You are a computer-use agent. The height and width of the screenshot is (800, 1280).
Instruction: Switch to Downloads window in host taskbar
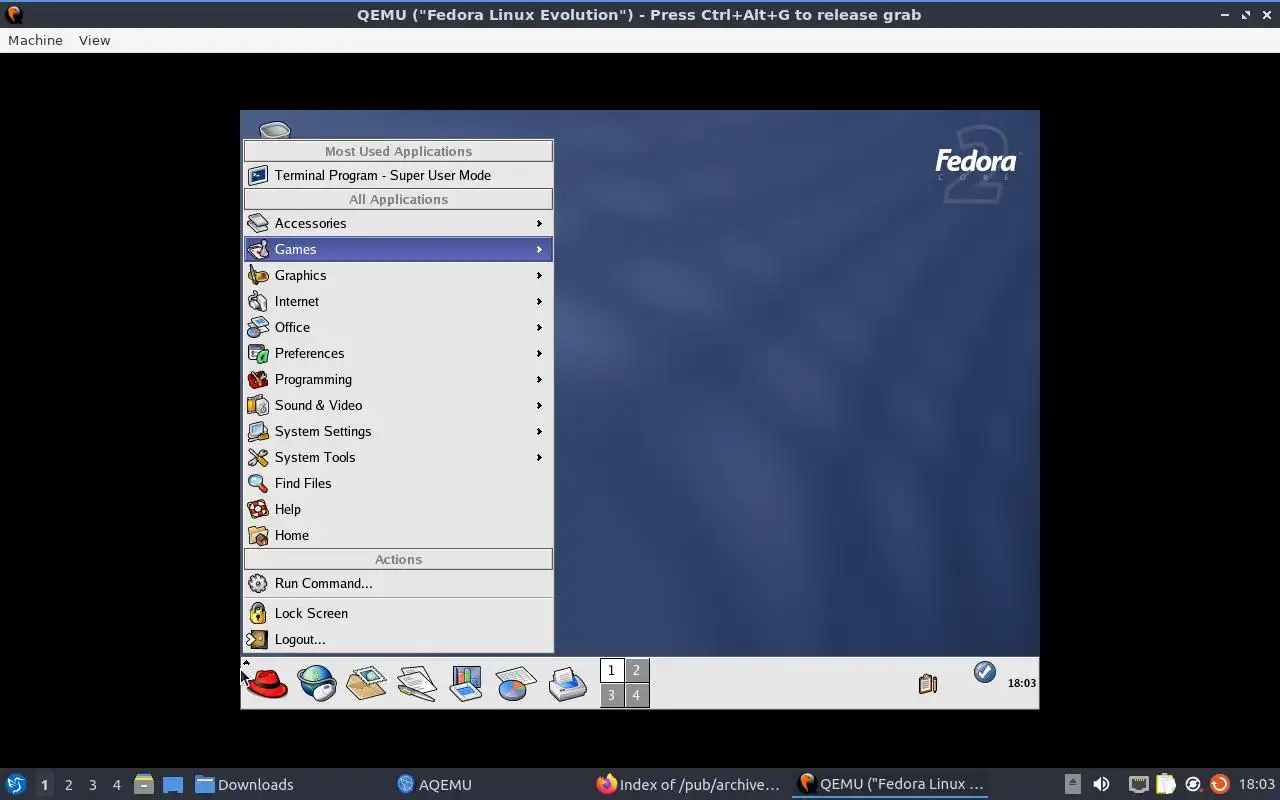pos(289,784)
